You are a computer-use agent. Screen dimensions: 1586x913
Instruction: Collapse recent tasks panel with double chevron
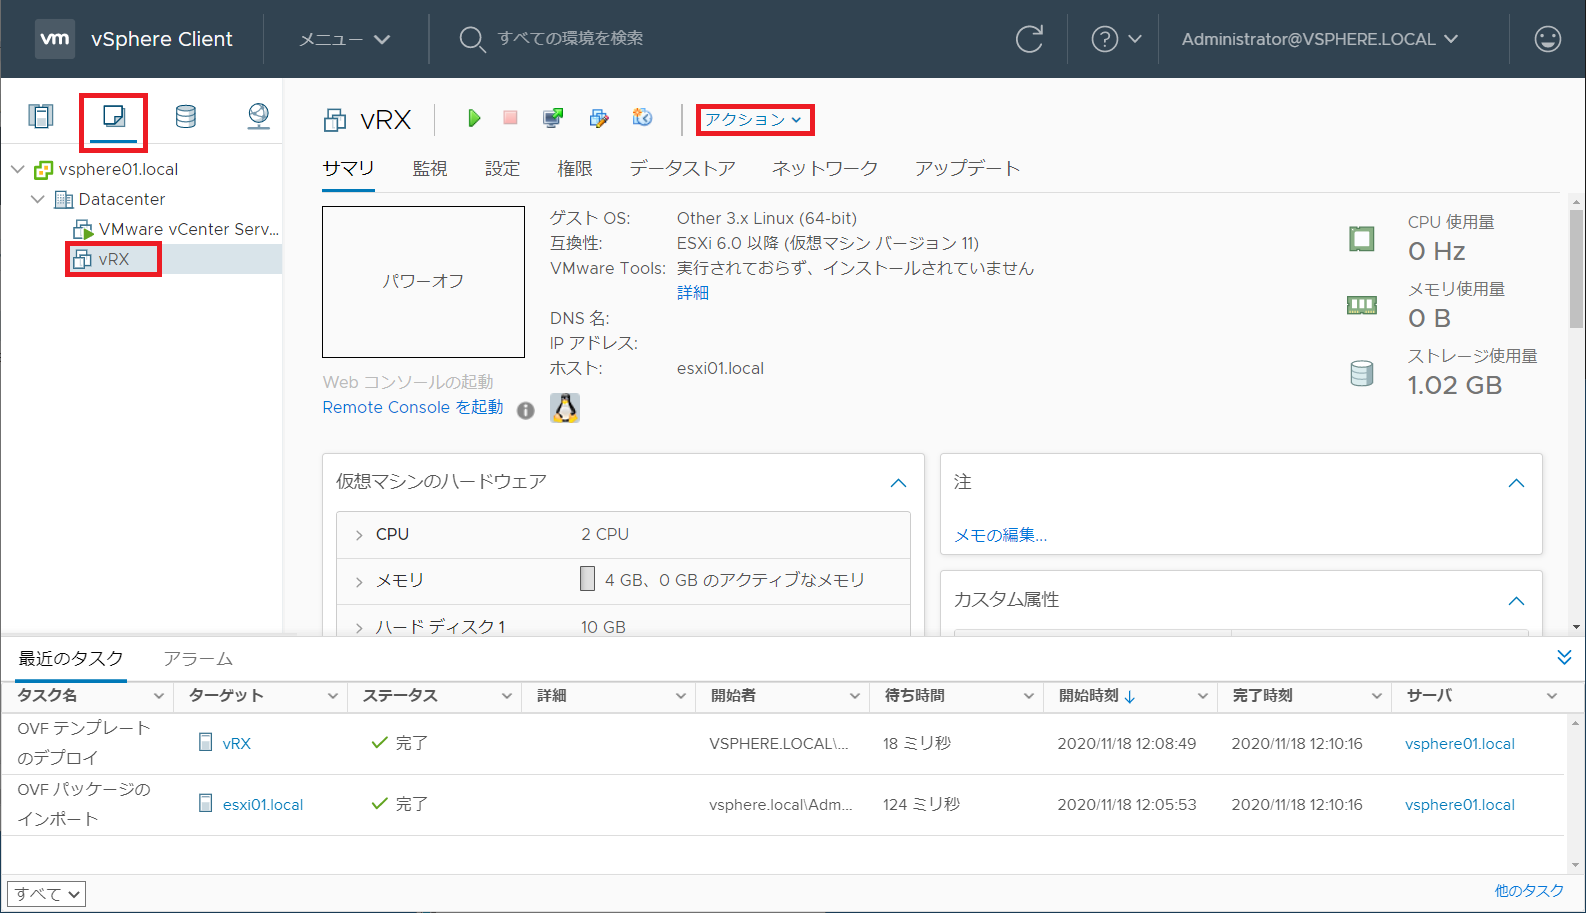[x=1564, y=657]
